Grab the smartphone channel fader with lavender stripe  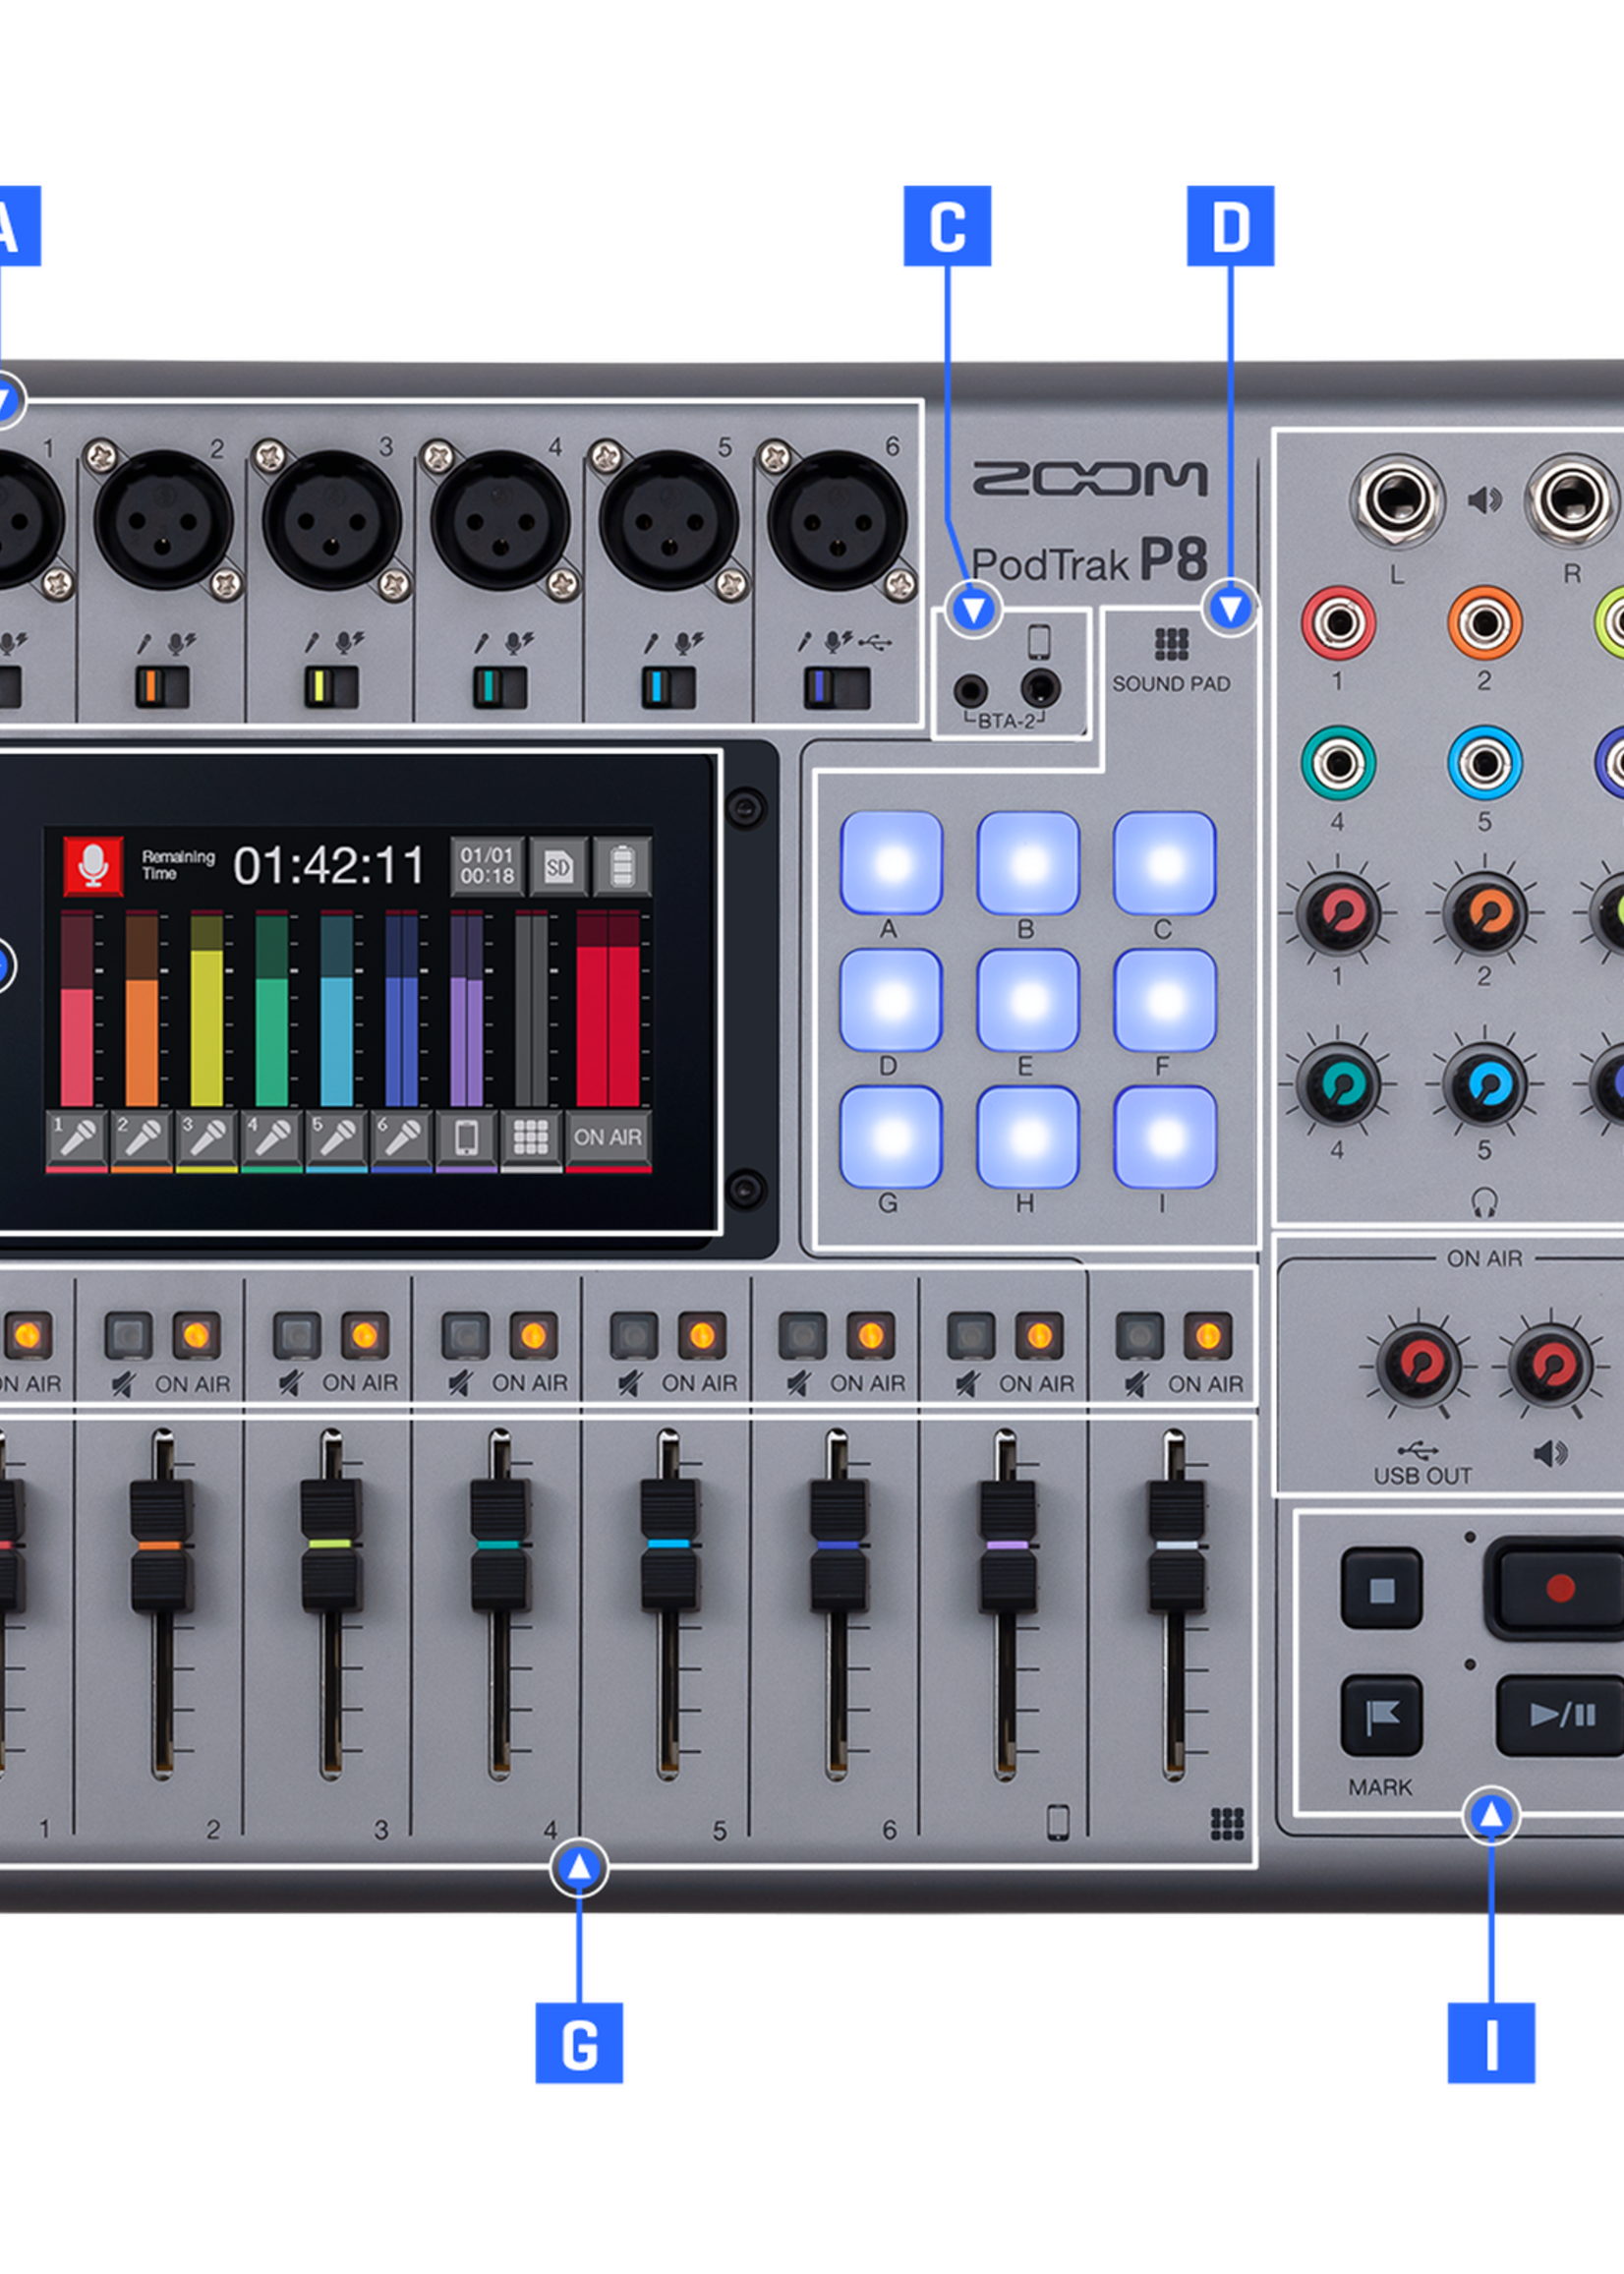click(x=1007, y=1545)
